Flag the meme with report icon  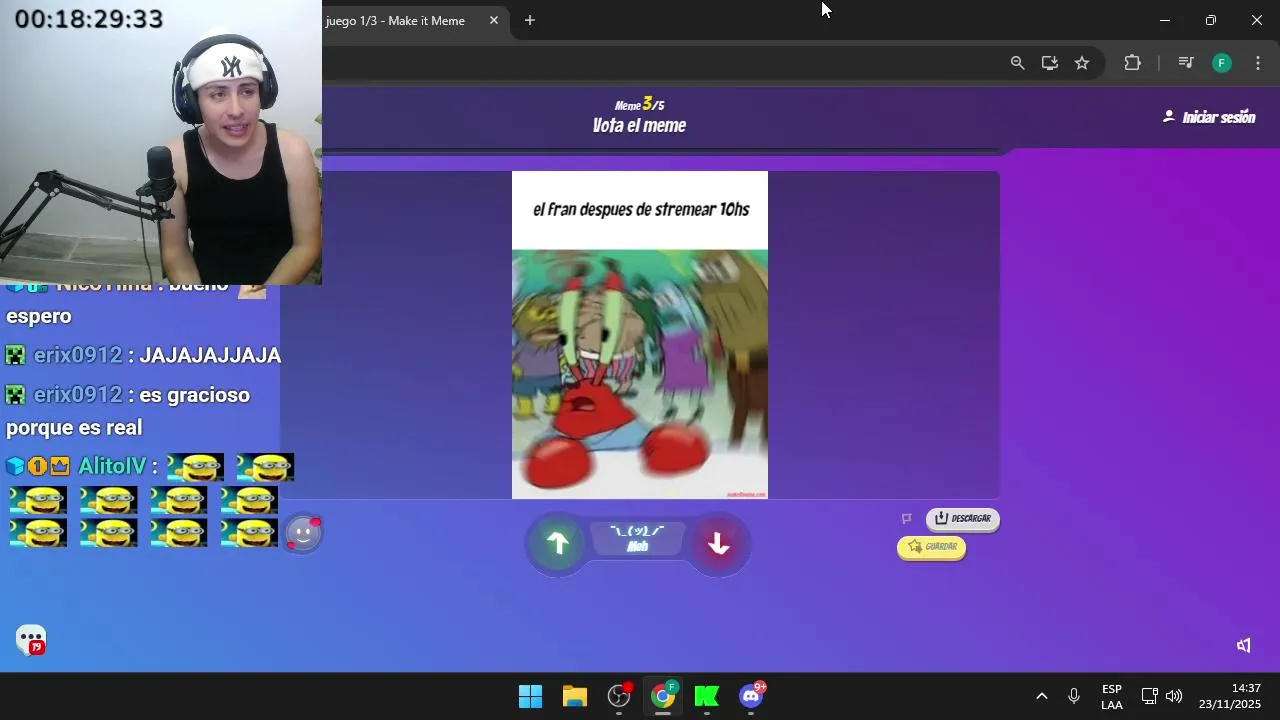click(907, 518)
